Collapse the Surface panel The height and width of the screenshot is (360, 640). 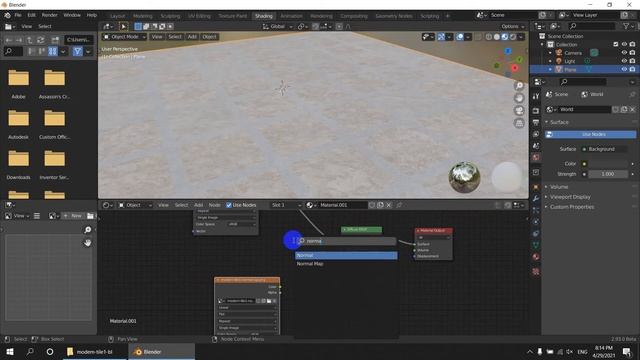click(x=559, y=122)
